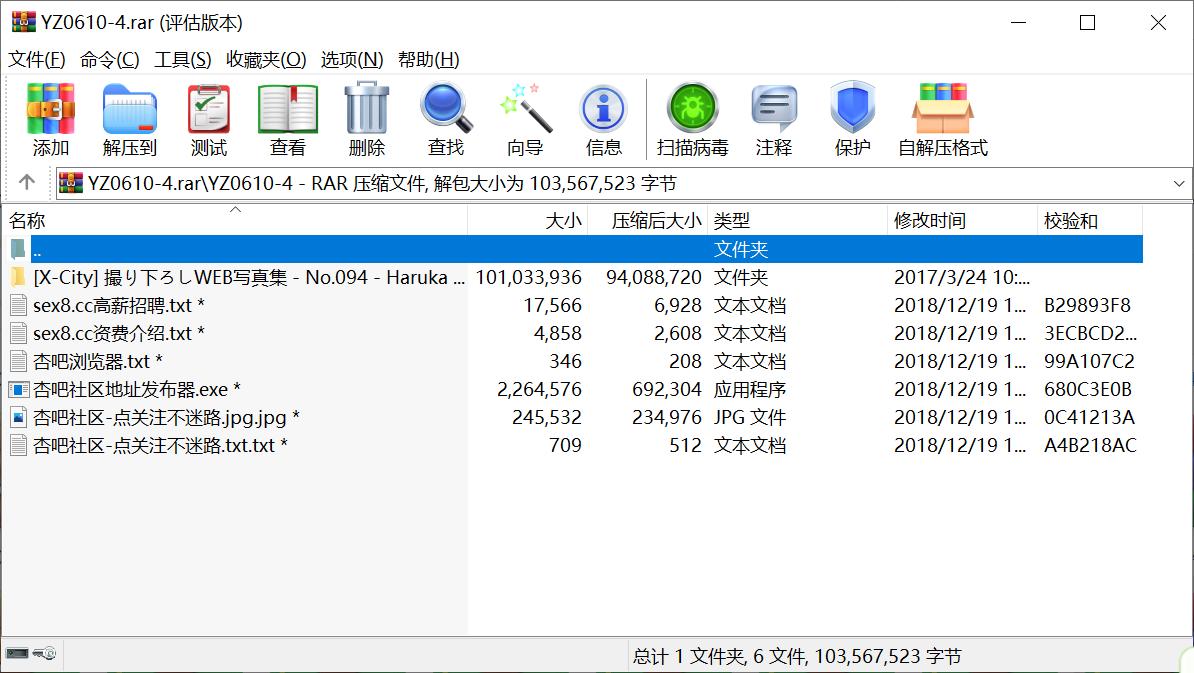Image resolution: width=1194 pixels, height=673 pixels.
Task: Open the 查找 (Find) magnifier tool
Action: pyautogui.click(x=446, y=120)
